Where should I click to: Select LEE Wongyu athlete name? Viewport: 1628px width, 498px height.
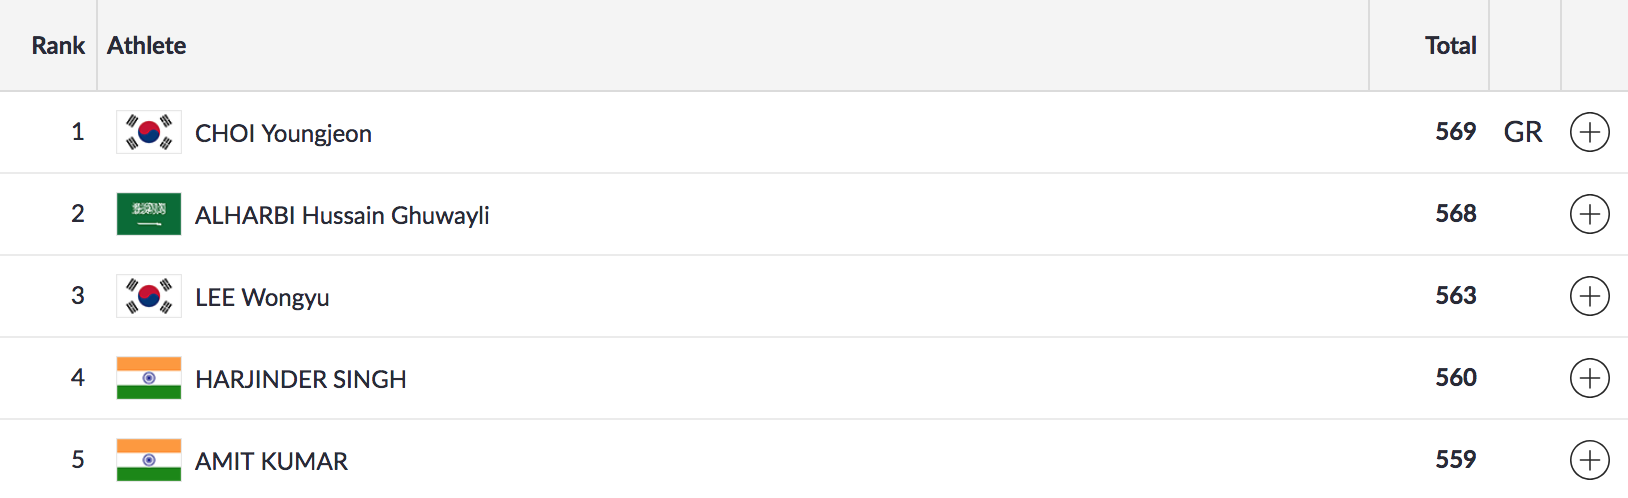[262, 297]
